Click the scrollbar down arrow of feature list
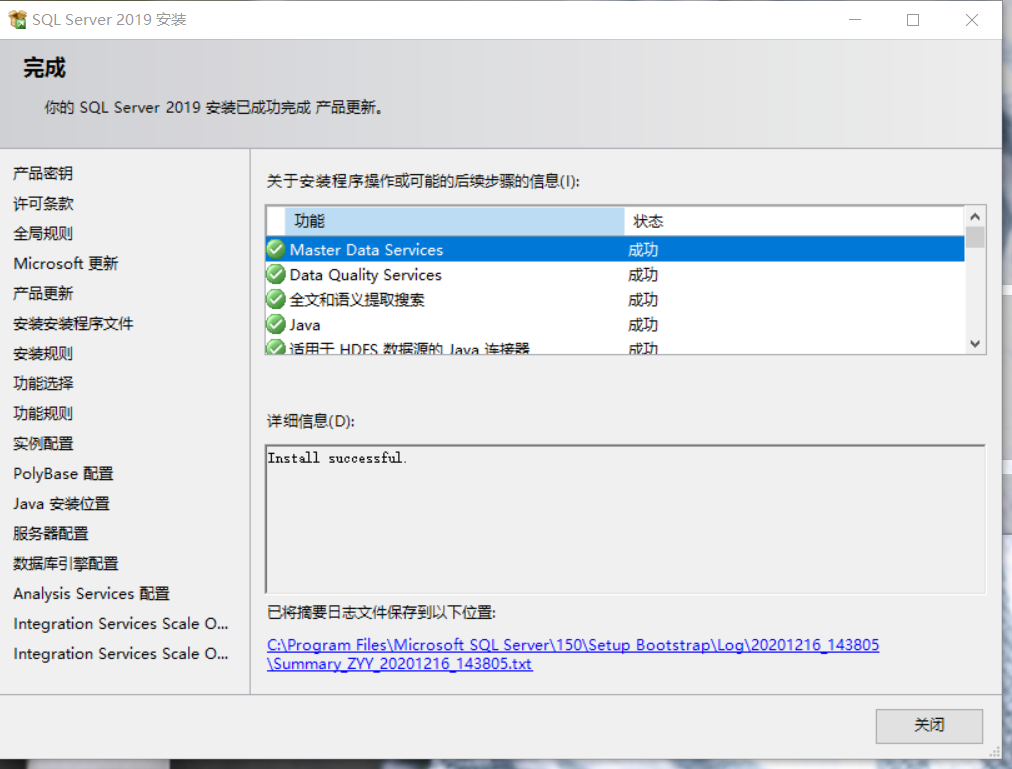Image resolution: width=1012 pixels, height=769 pixels. coord(972,343)
